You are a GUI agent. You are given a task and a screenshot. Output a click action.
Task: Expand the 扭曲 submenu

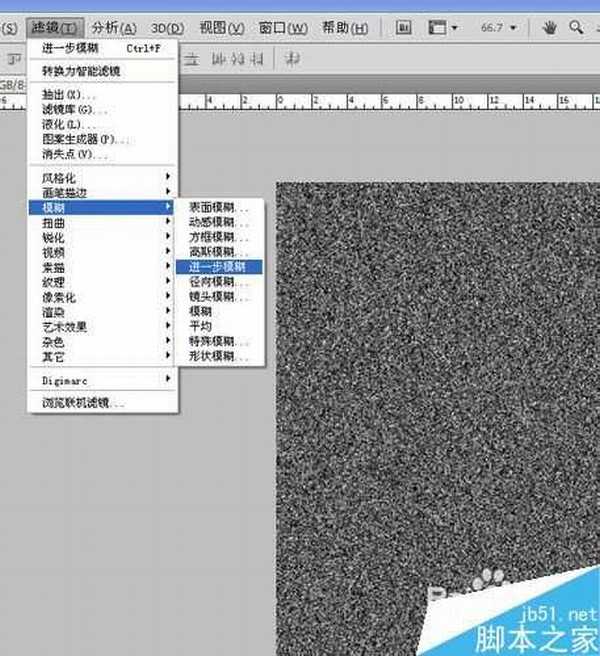(103, 223)
